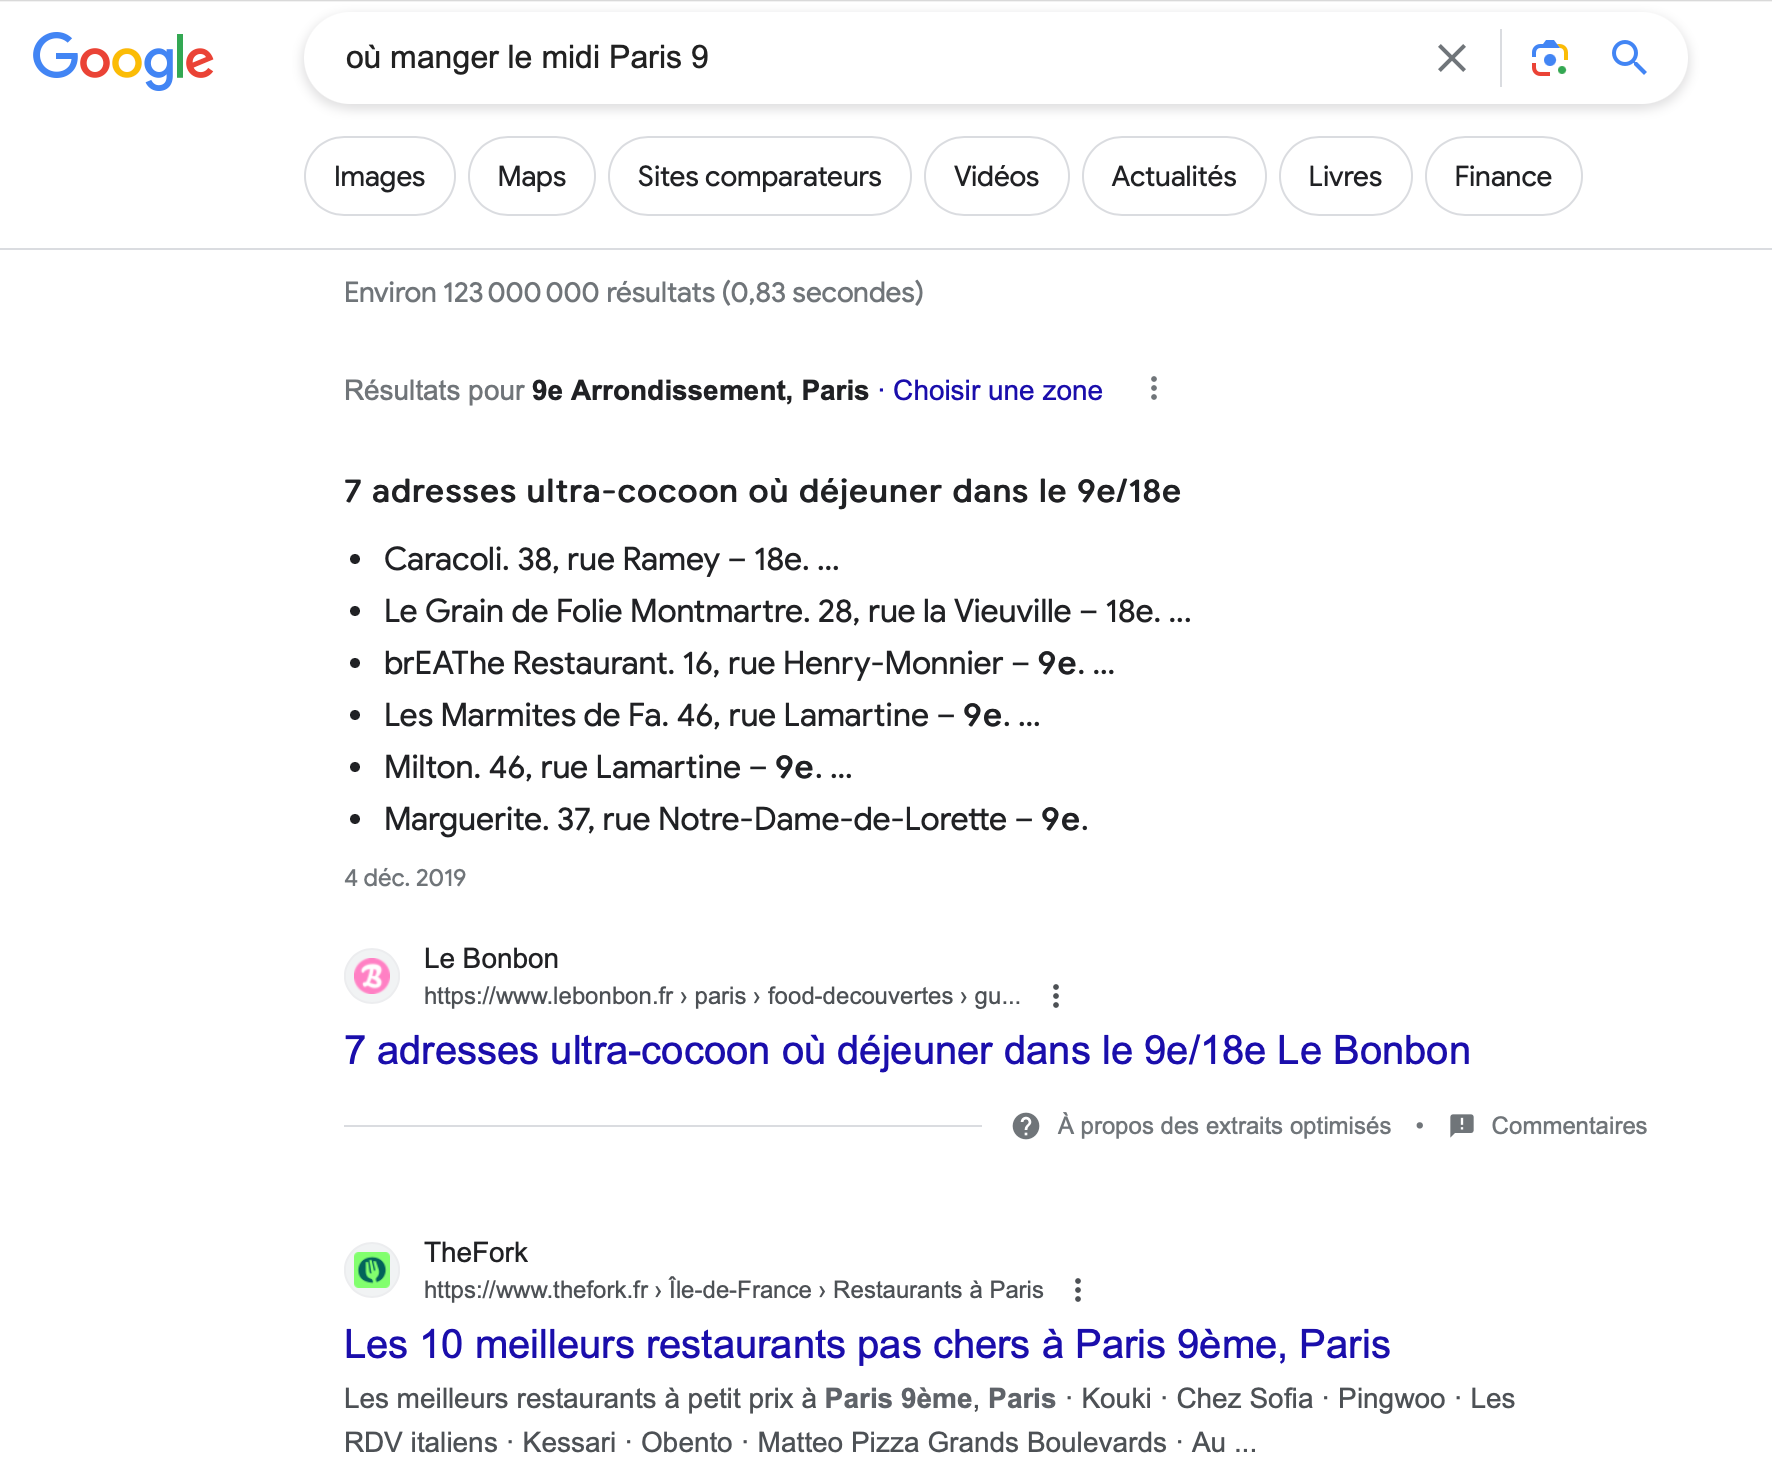Click the magnifying glass search button
This screenshot has height=1474, width=1772.
point(1629,58)
